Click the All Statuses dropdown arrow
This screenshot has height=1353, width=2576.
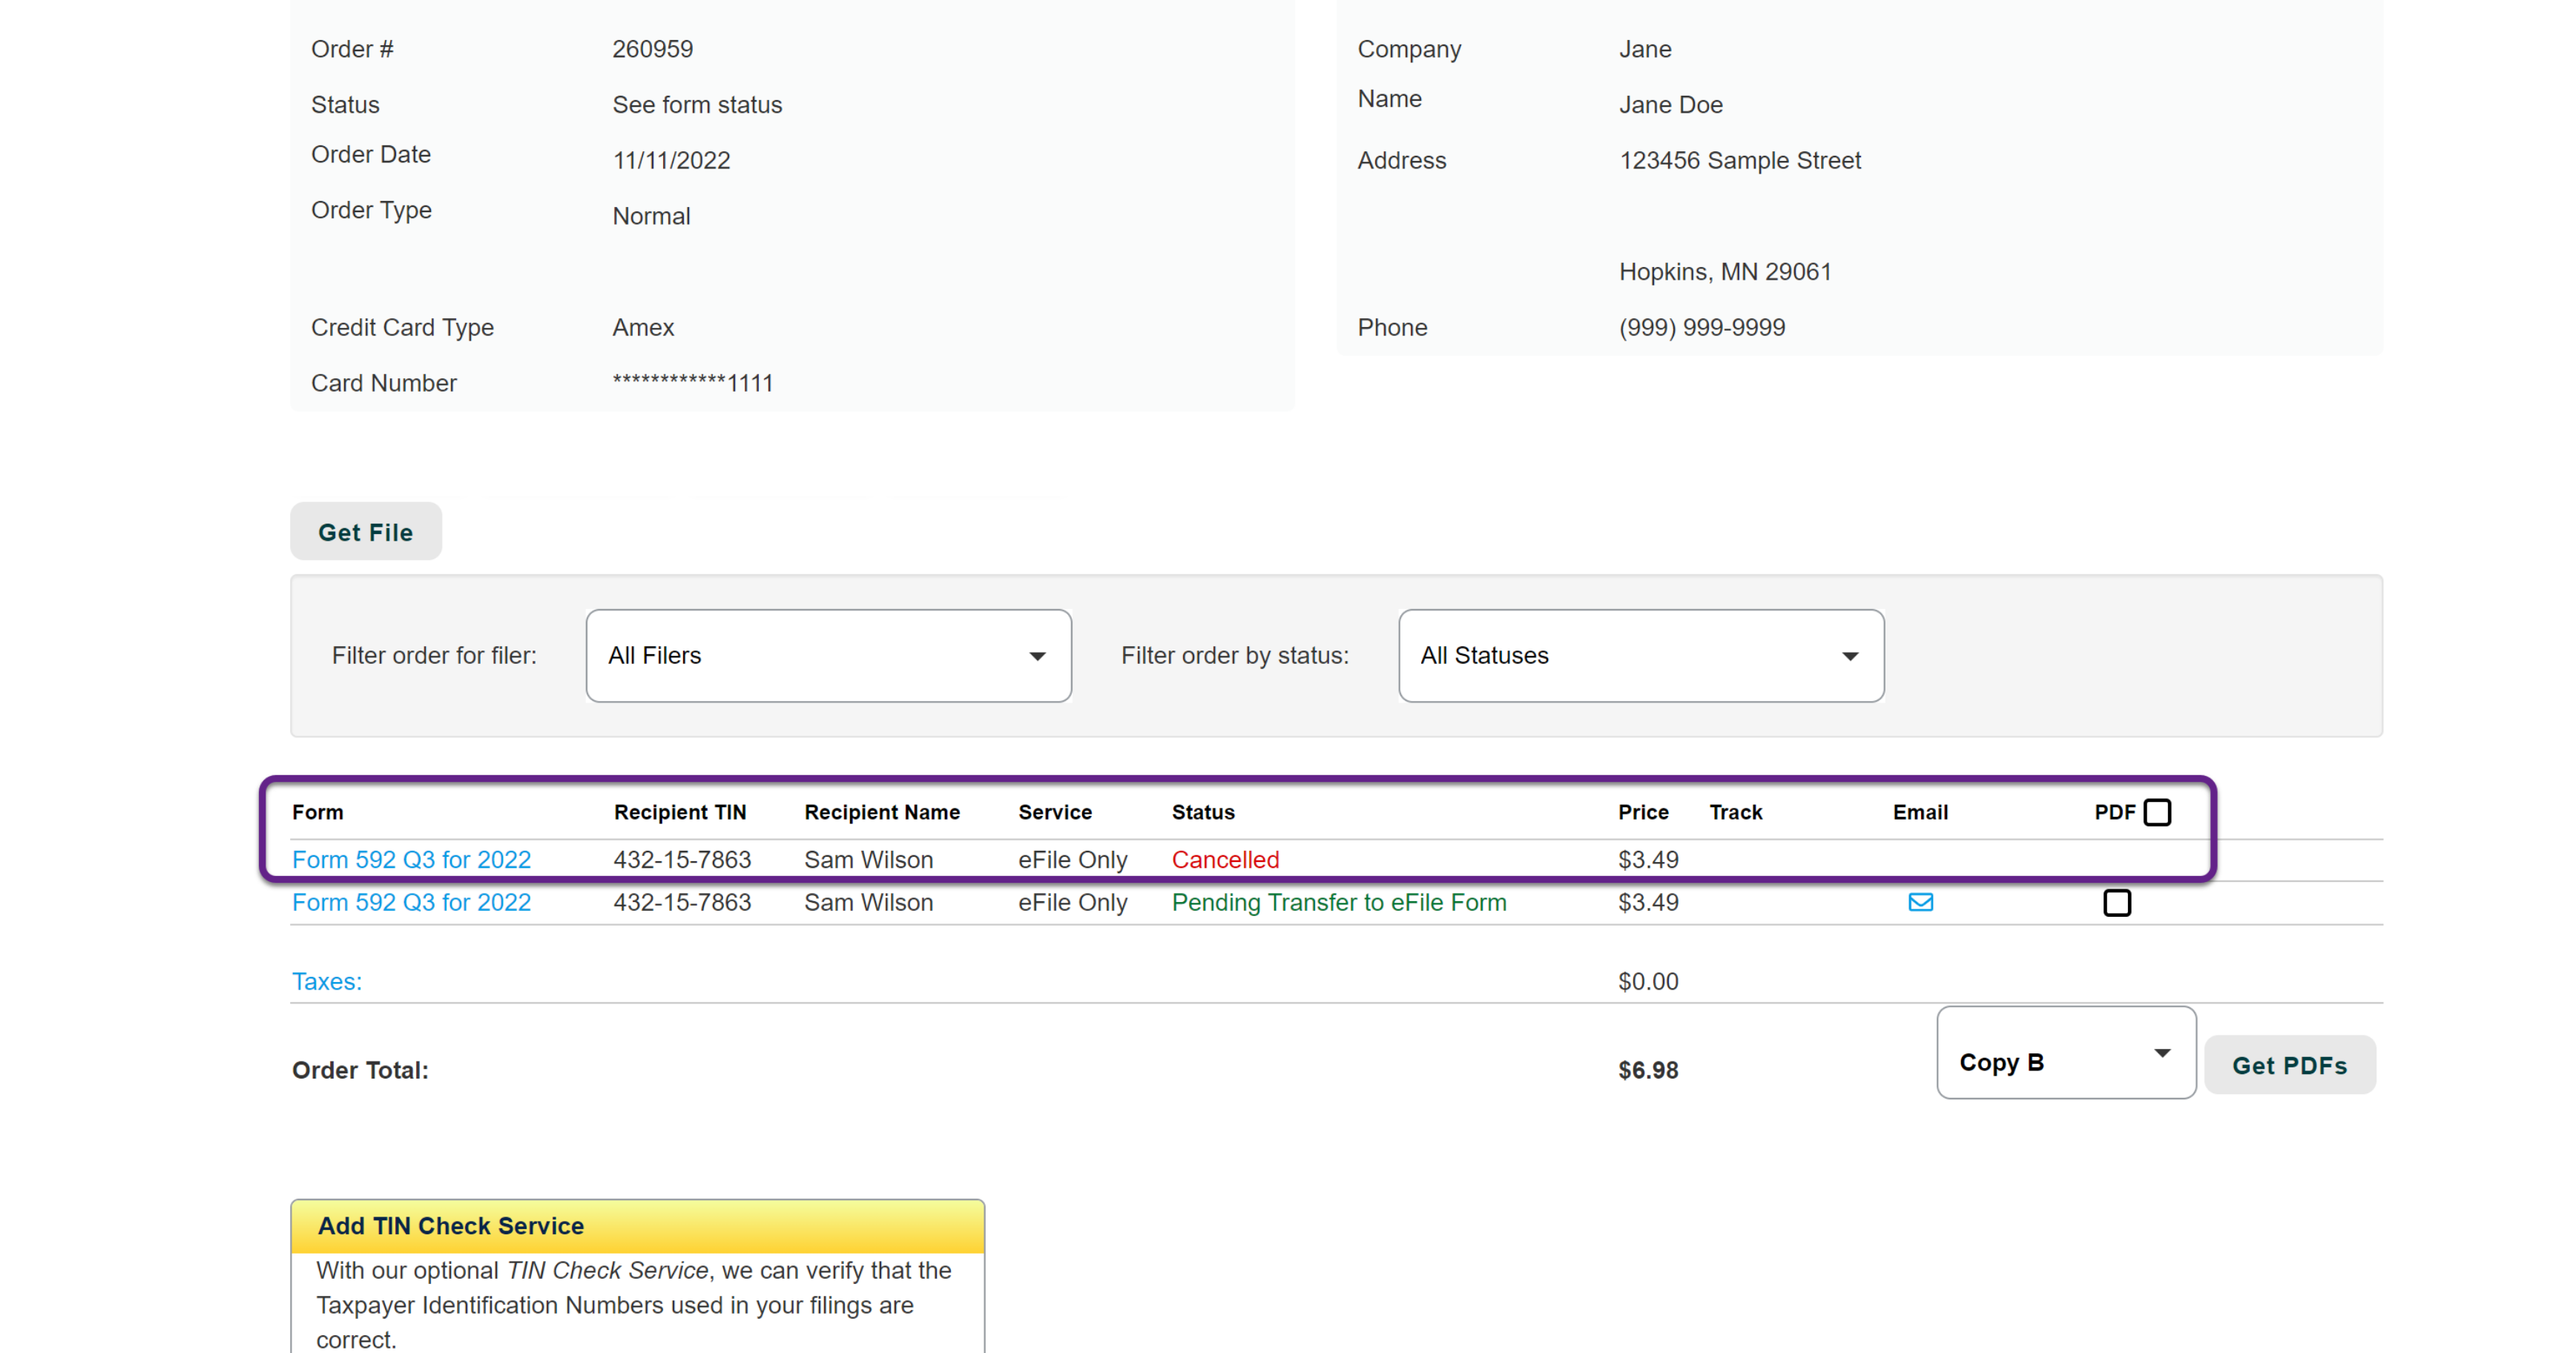(1849, 656)
